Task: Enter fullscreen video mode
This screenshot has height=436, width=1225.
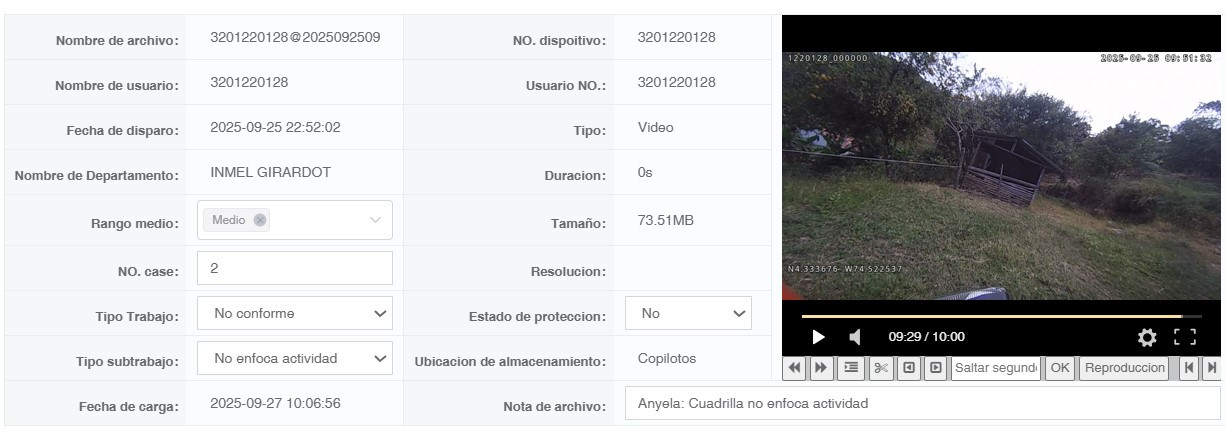Action: (x=1185, y=337)
